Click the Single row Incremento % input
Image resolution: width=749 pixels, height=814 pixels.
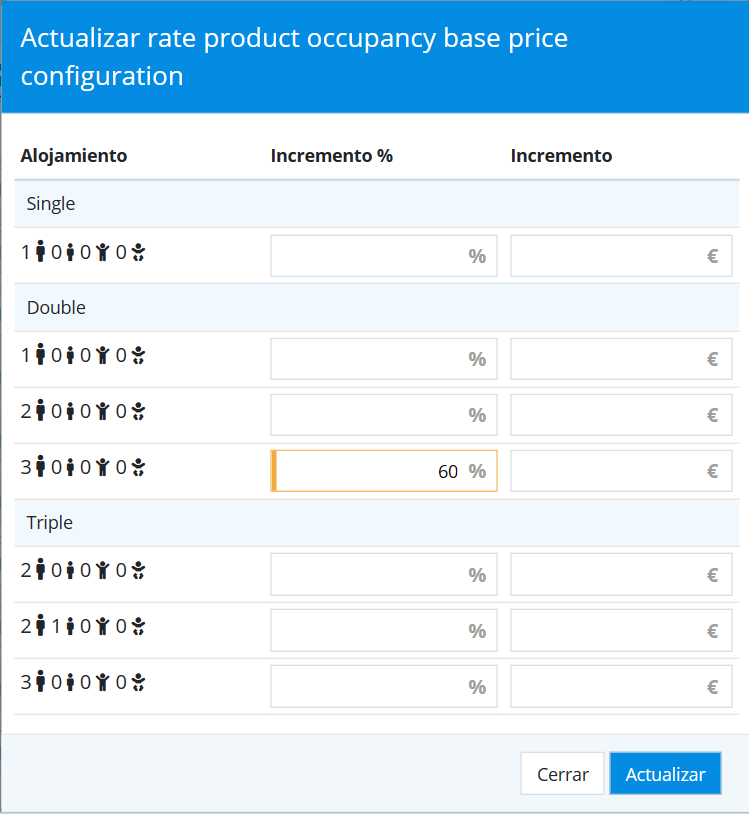[x=370, y=256]
